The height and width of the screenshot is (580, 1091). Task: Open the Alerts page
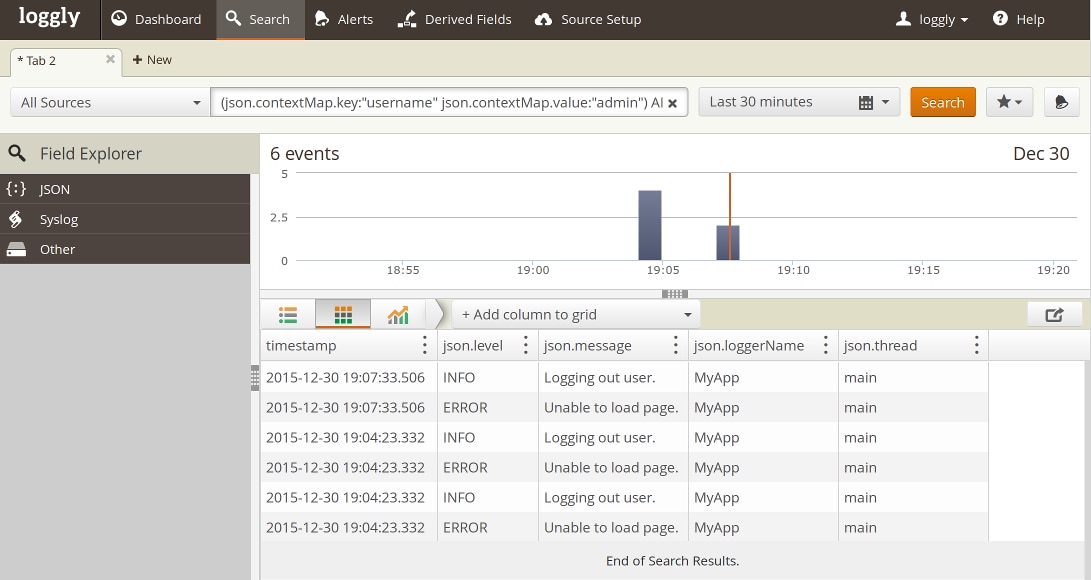[x=344, y=19]
